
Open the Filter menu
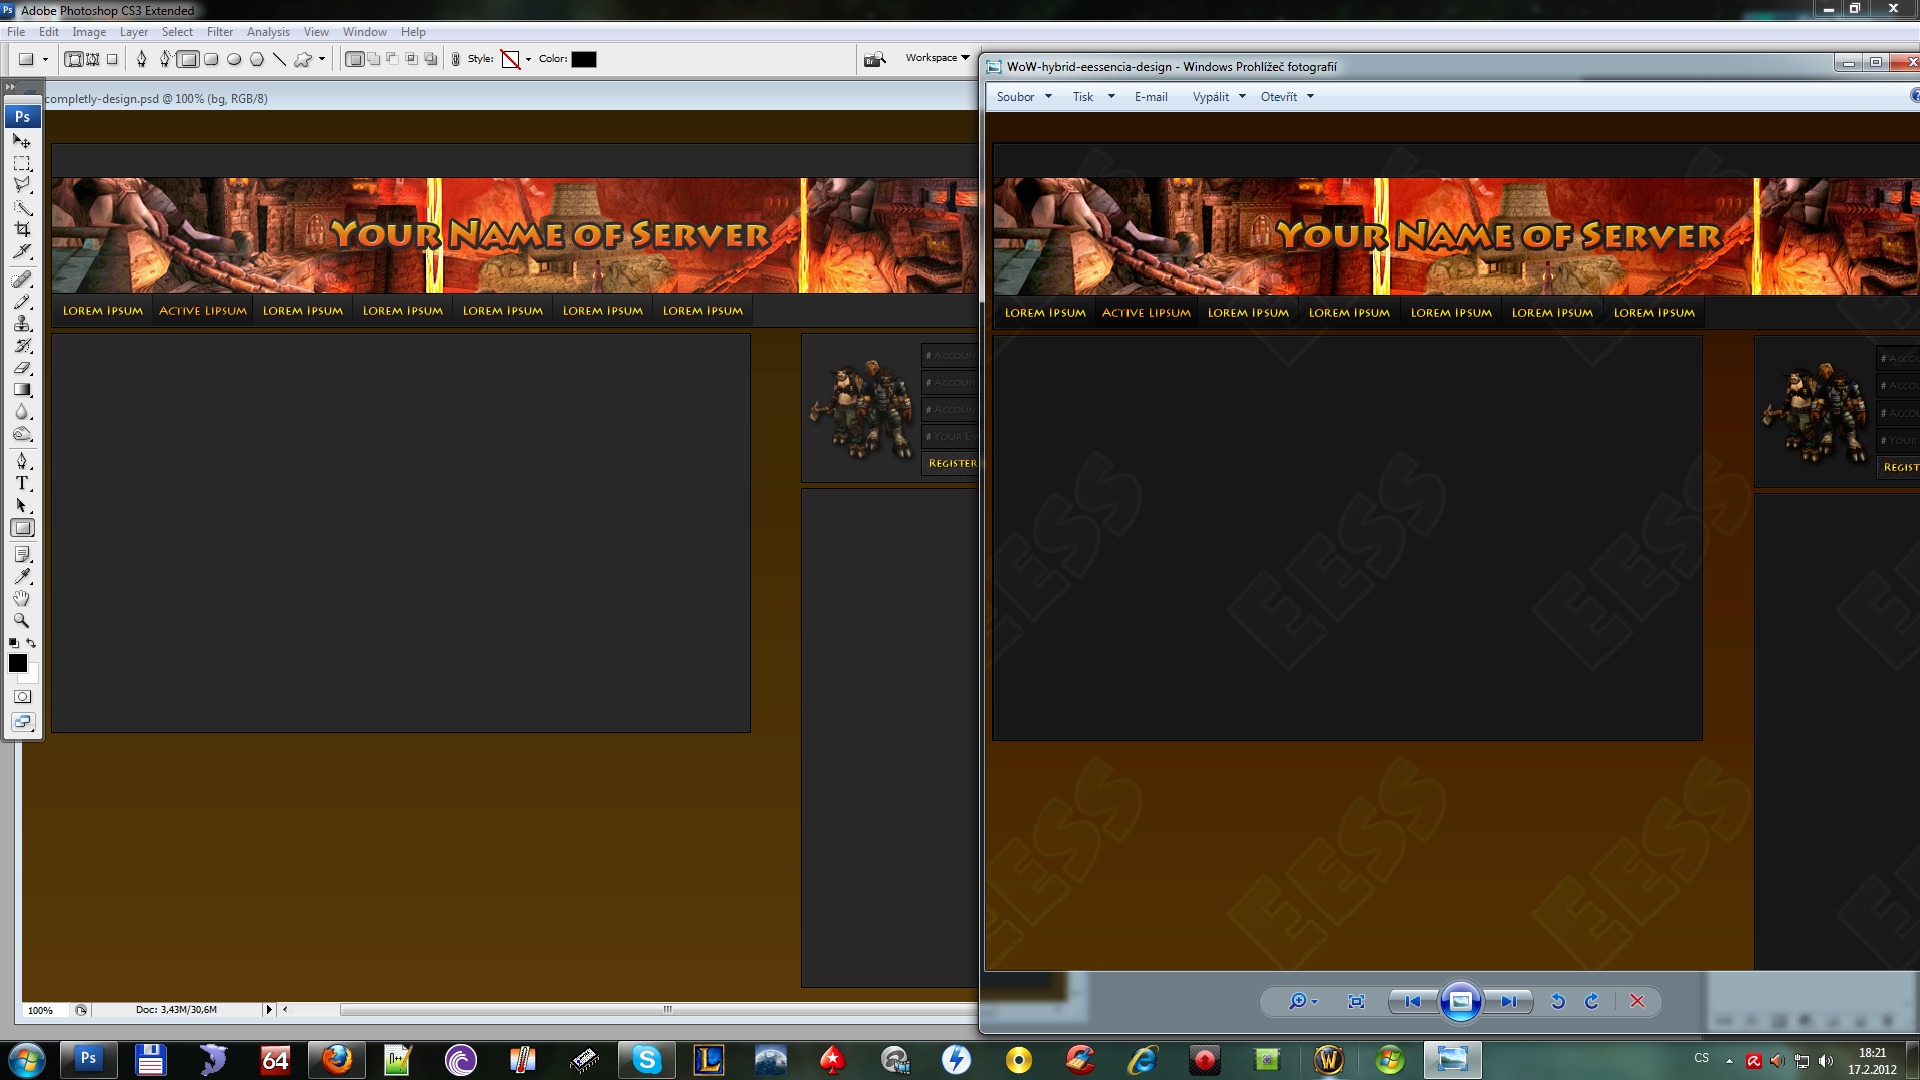coord(219,32)
